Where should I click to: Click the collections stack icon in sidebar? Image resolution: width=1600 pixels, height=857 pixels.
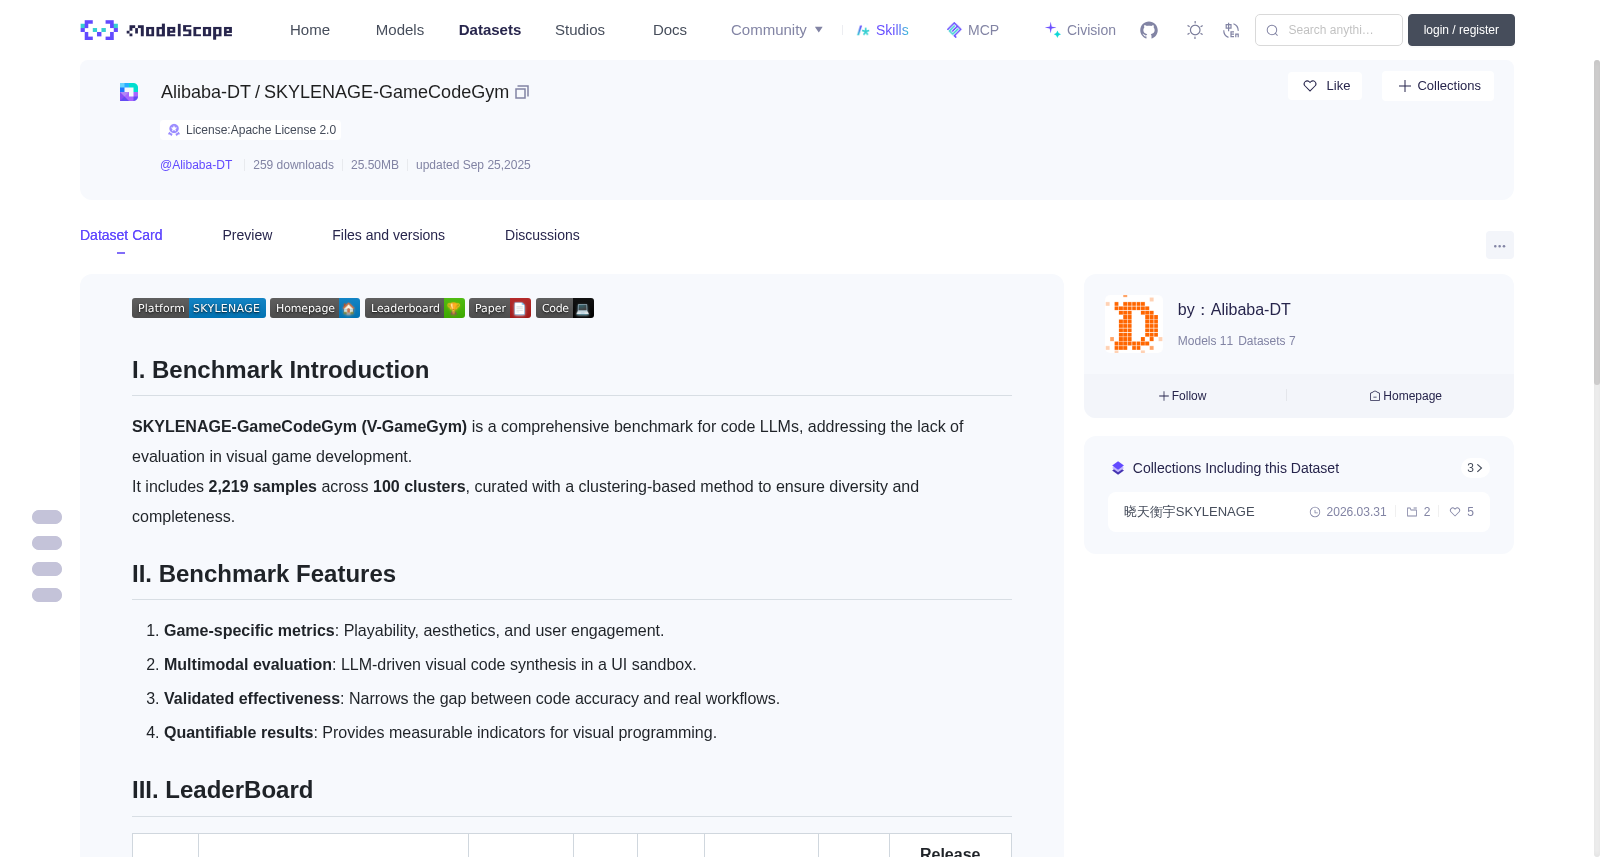(1118, 468)
